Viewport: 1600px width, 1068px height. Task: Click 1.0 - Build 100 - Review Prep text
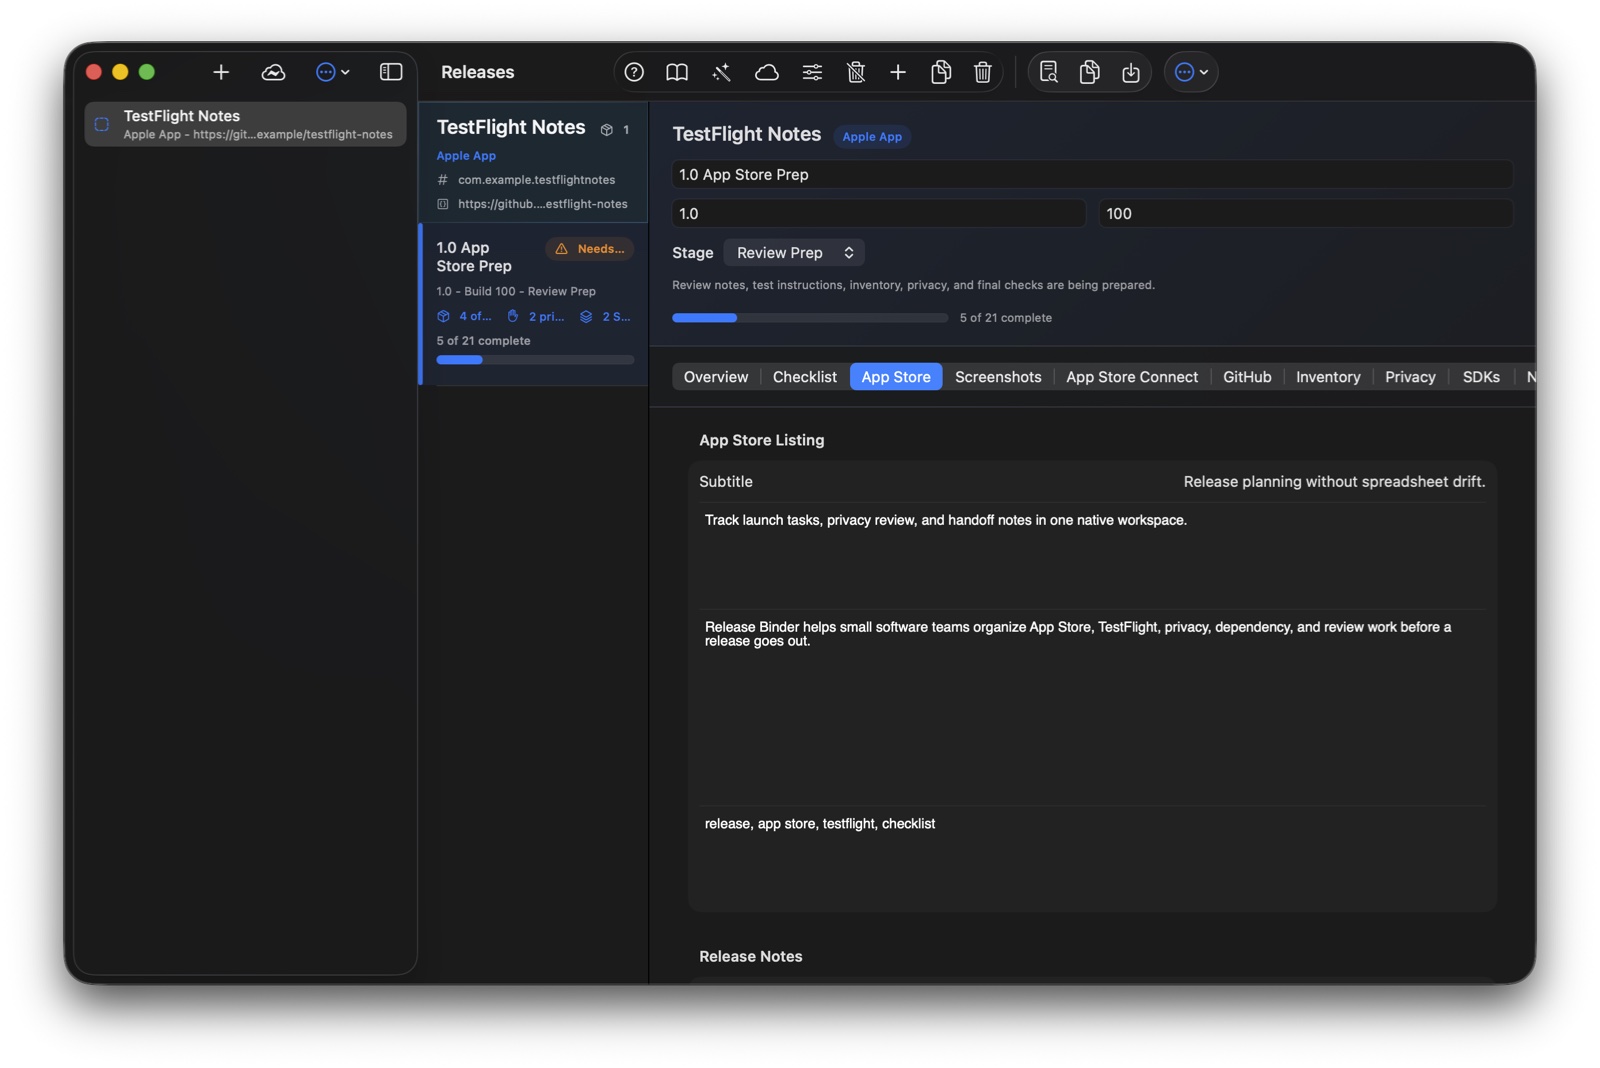point(516,292)
